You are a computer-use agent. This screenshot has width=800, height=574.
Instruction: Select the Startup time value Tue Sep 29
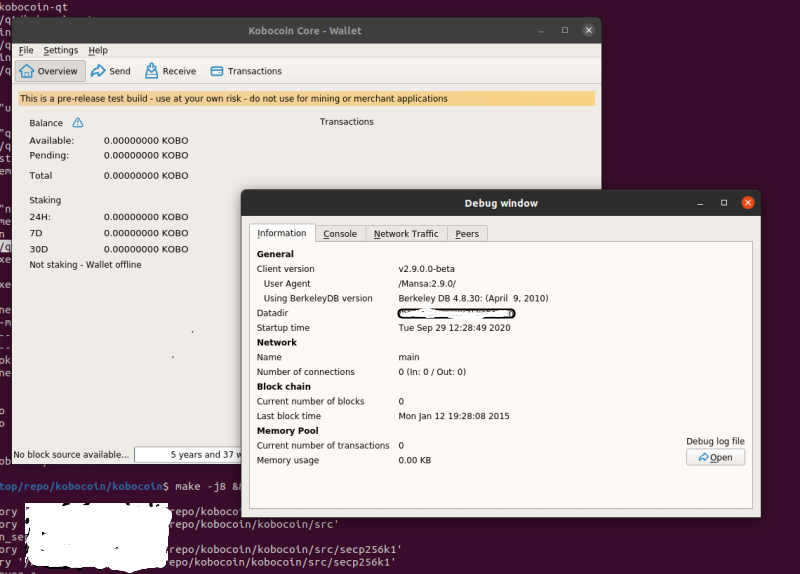click(454, 328)
